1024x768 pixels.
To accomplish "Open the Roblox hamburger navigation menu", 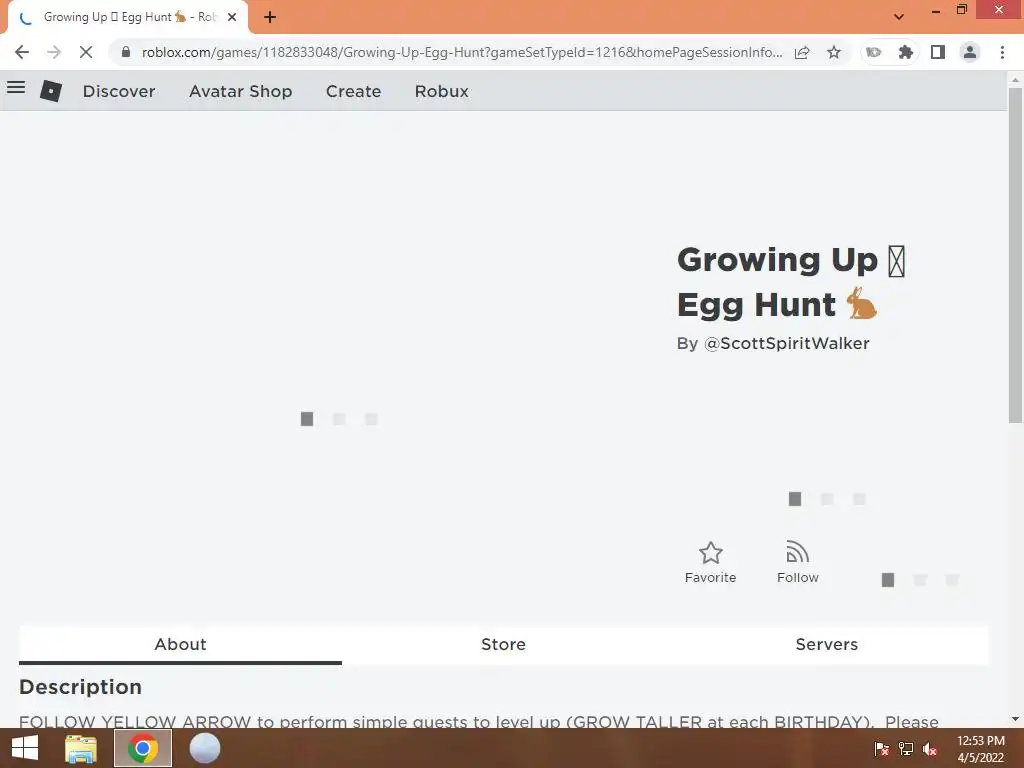I will pyautogui.click(x=16, y=87).
